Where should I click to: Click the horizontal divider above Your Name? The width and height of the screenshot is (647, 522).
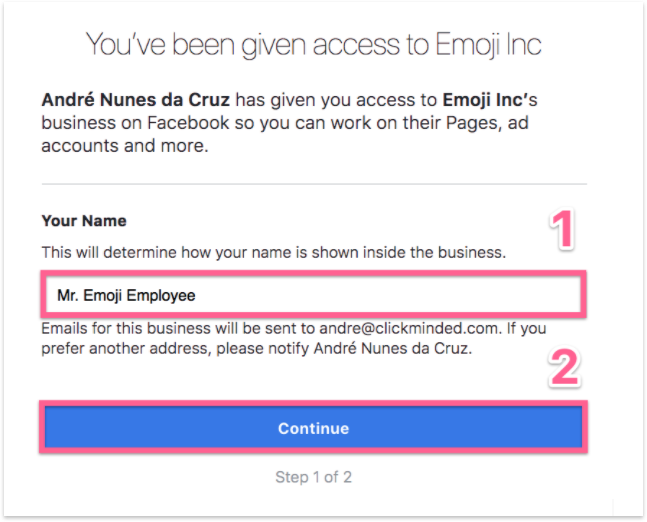click(313, 184)
